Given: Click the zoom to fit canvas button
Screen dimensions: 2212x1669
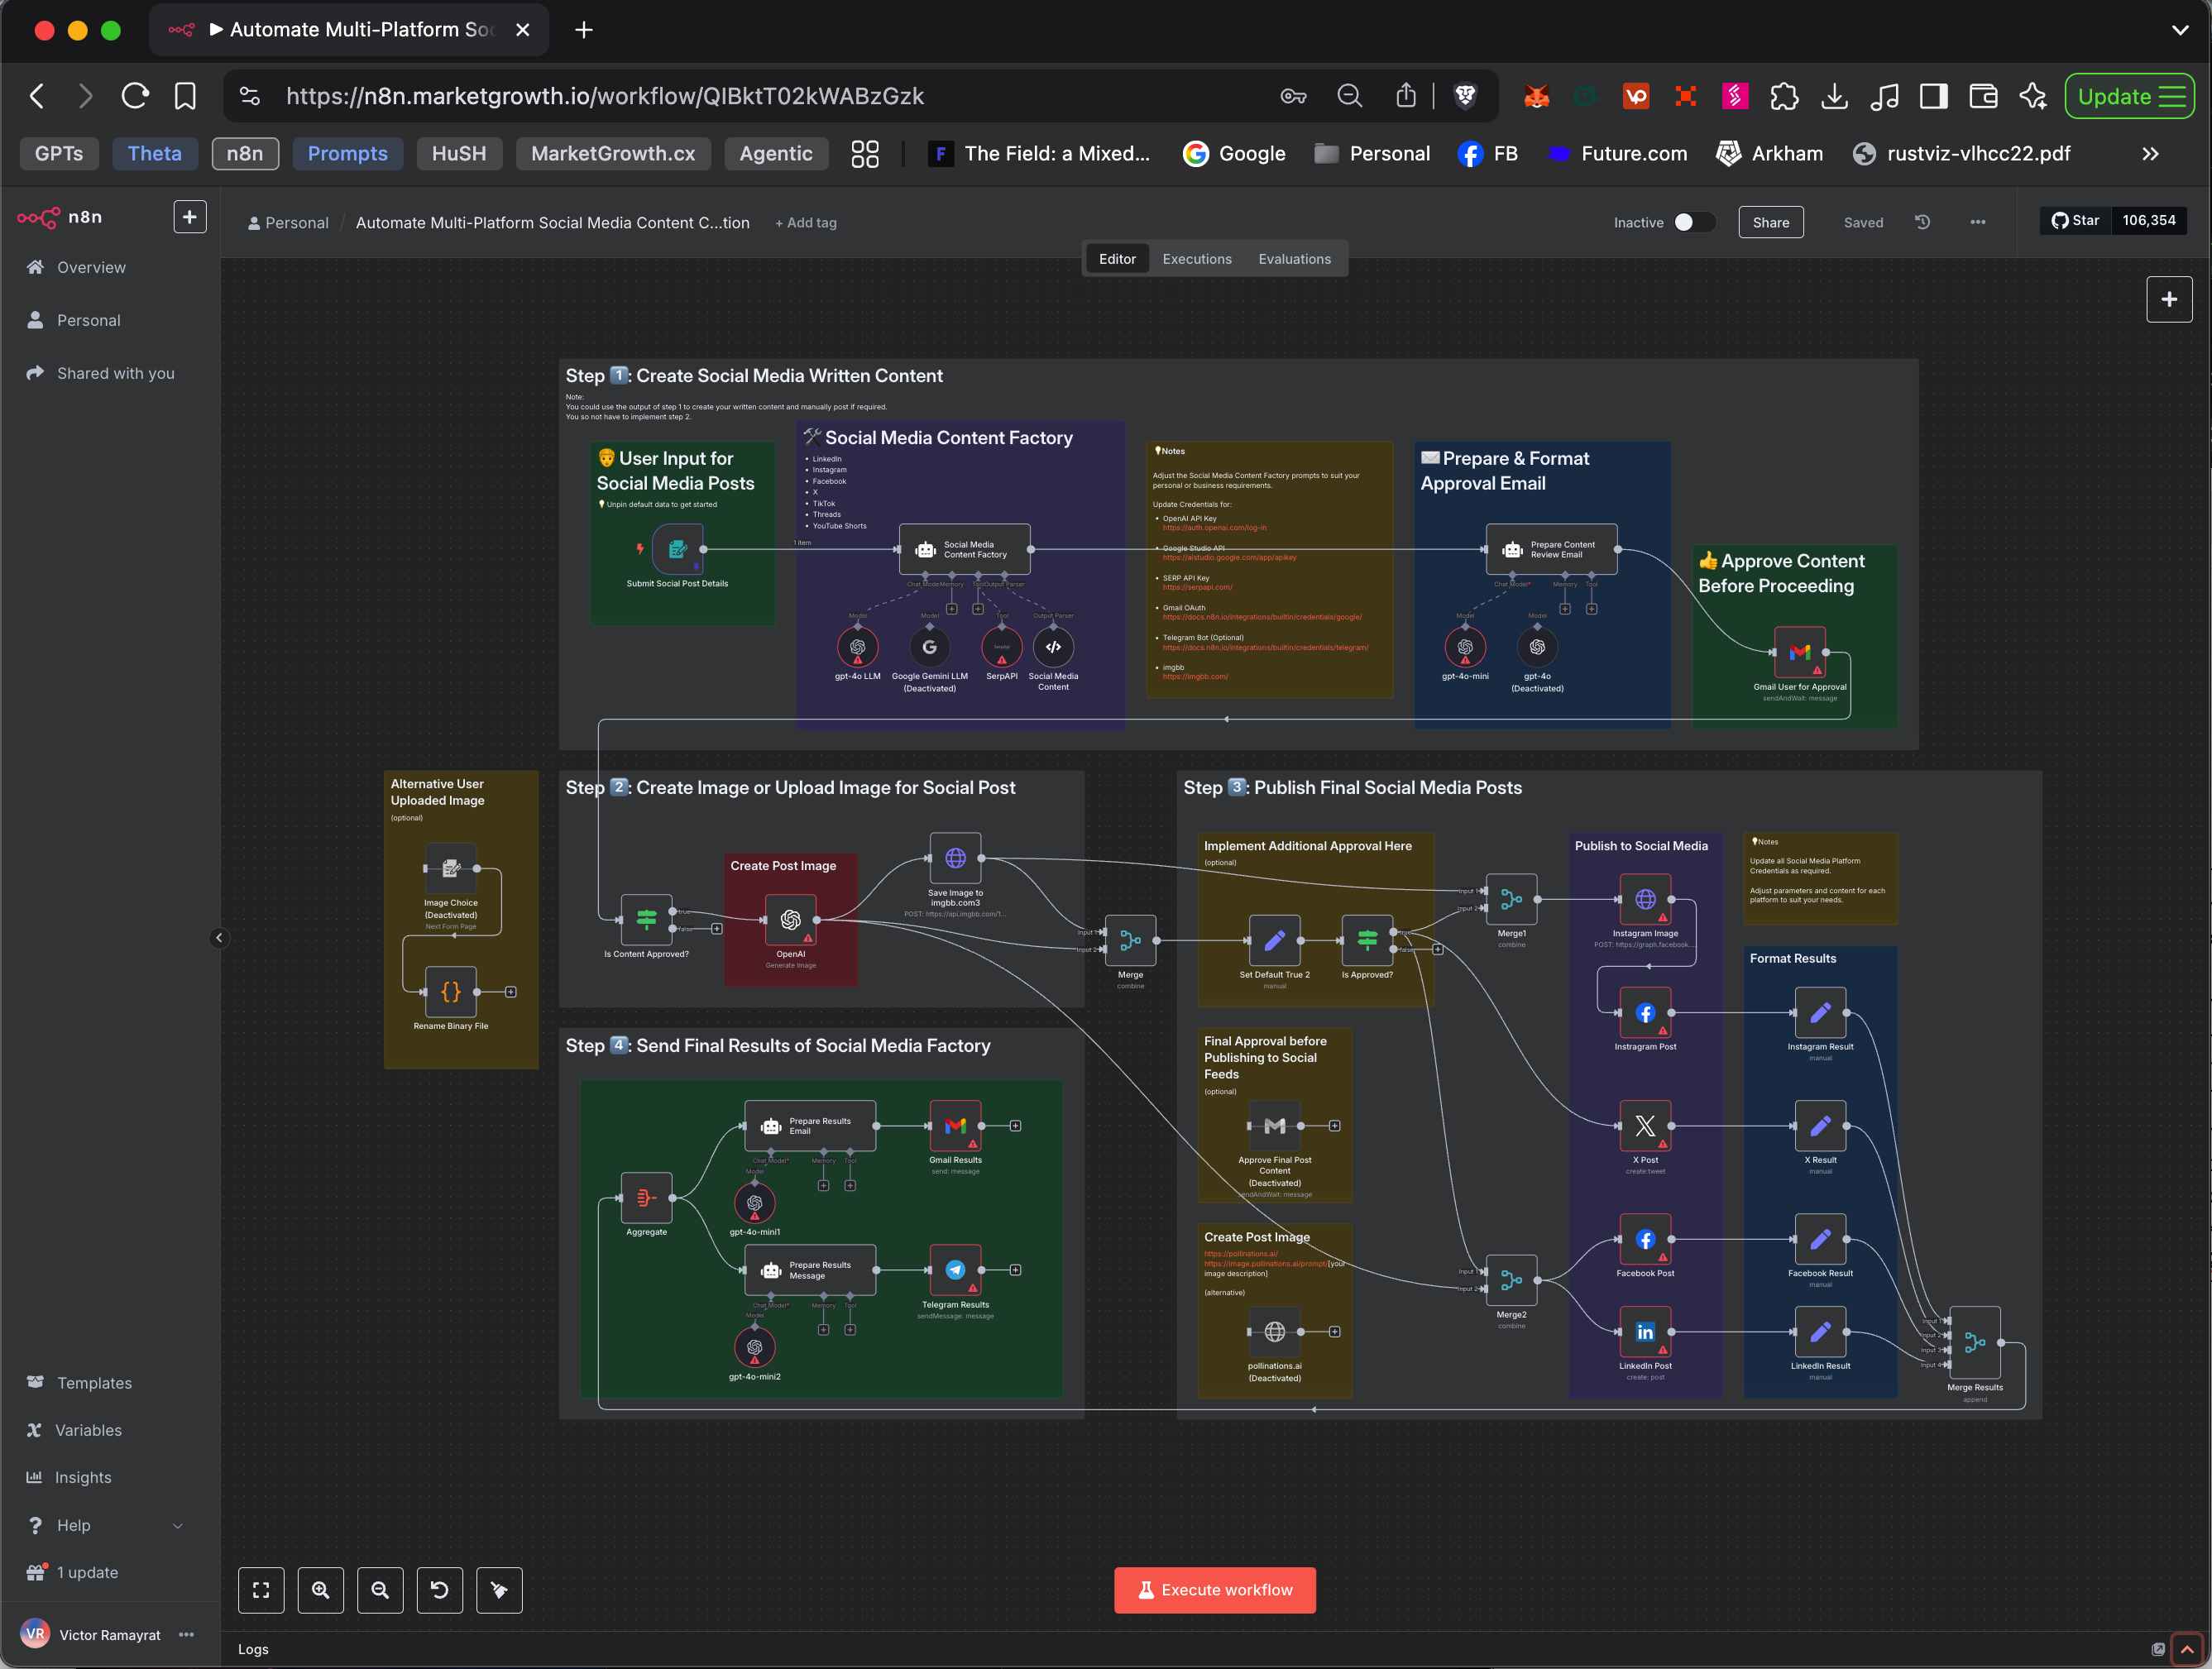Looking at the screenshot, I should coord(261,1590).
